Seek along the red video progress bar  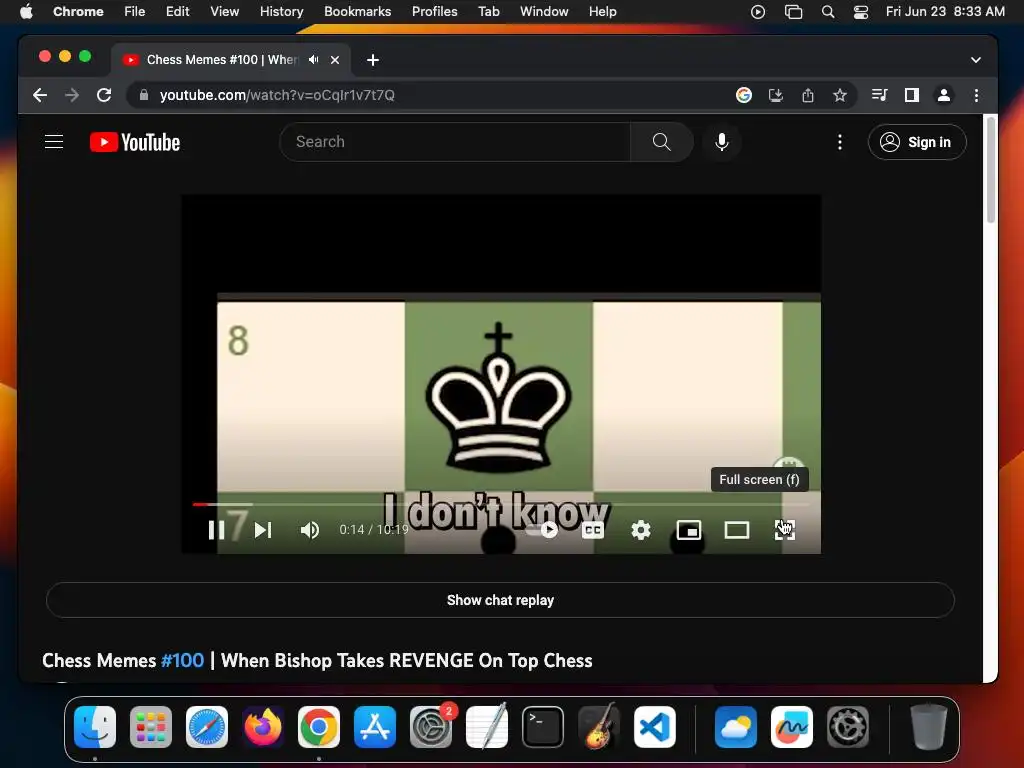[x=501, y=504]
